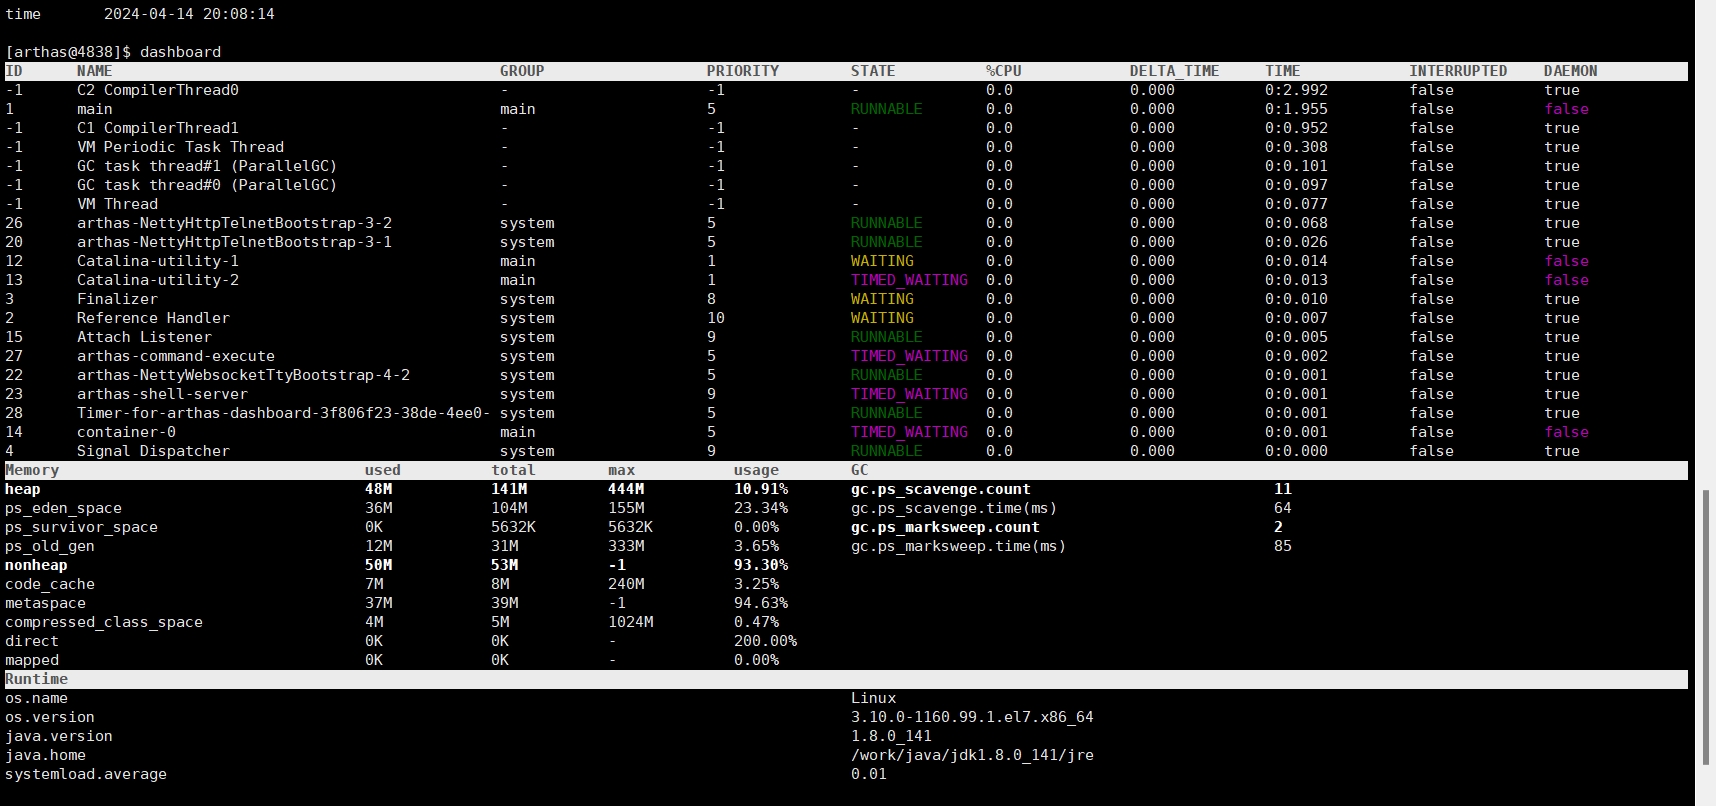The height and width of the screenshot is (806, 1716).
Task: Click the 'time' label in the top line
Action: pos(23,14)
